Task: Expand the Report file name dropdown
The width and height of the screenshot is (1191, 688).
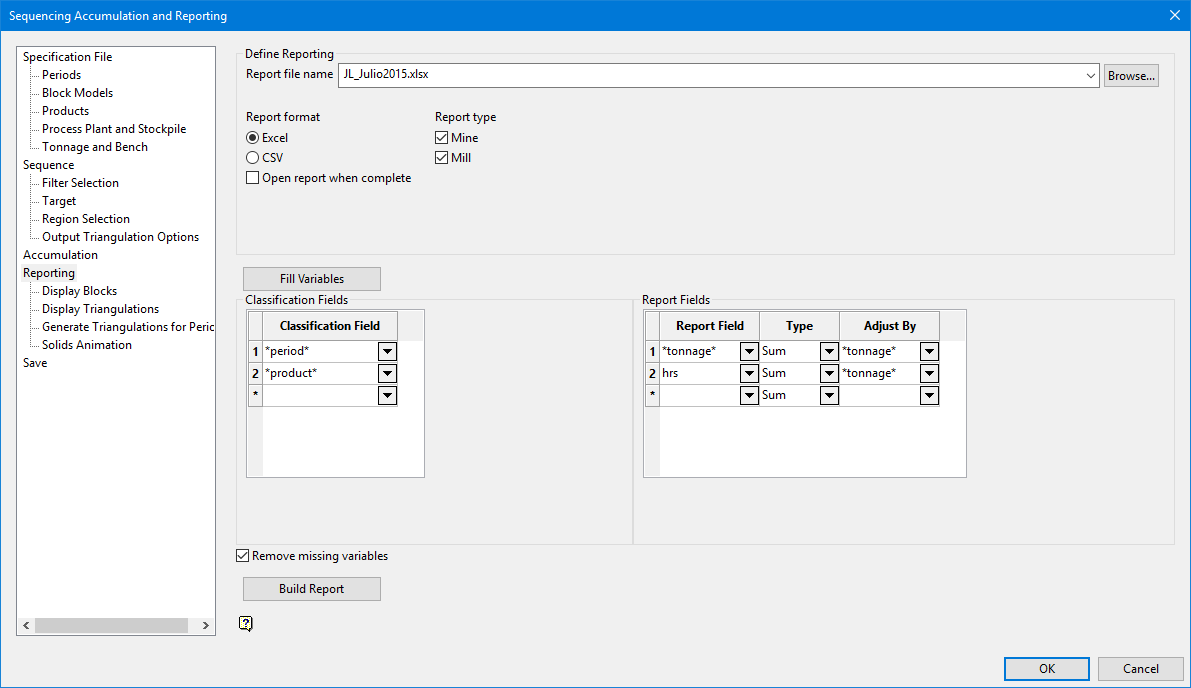Action: pyautogui.click(x=1090, y=75)
